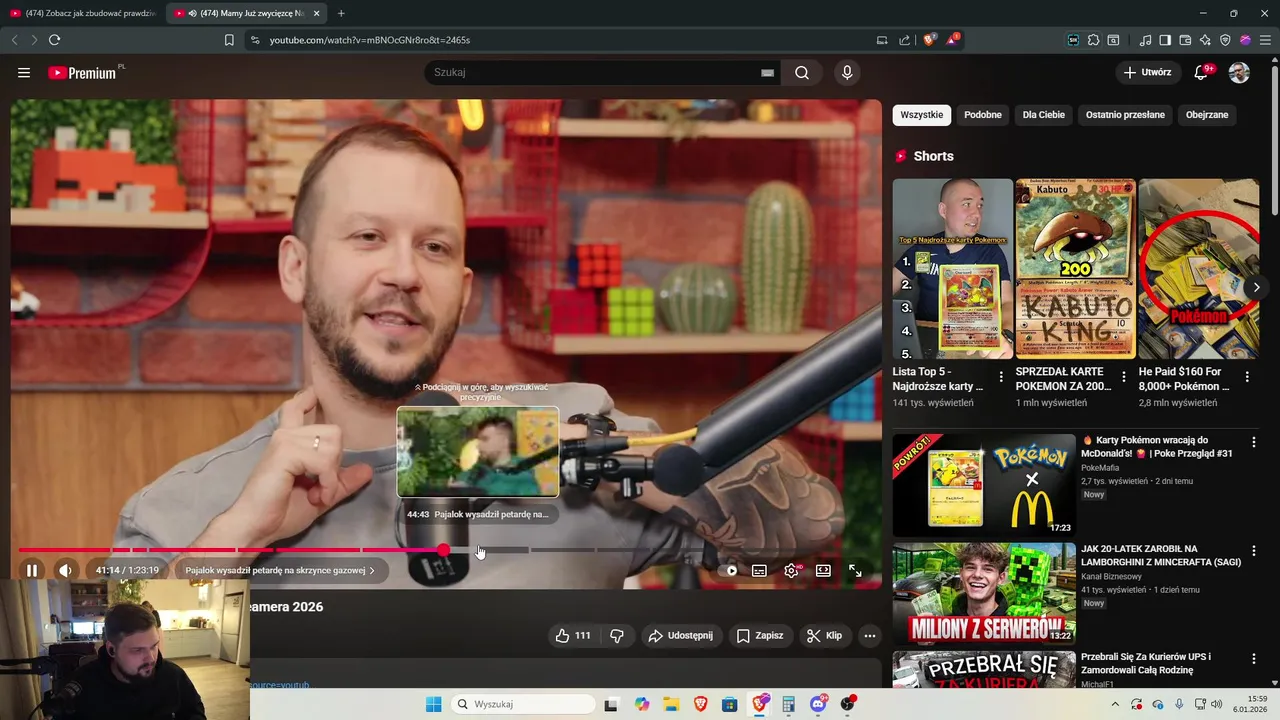
Task: Click Zapisz save button
Action: coord(760,635)
